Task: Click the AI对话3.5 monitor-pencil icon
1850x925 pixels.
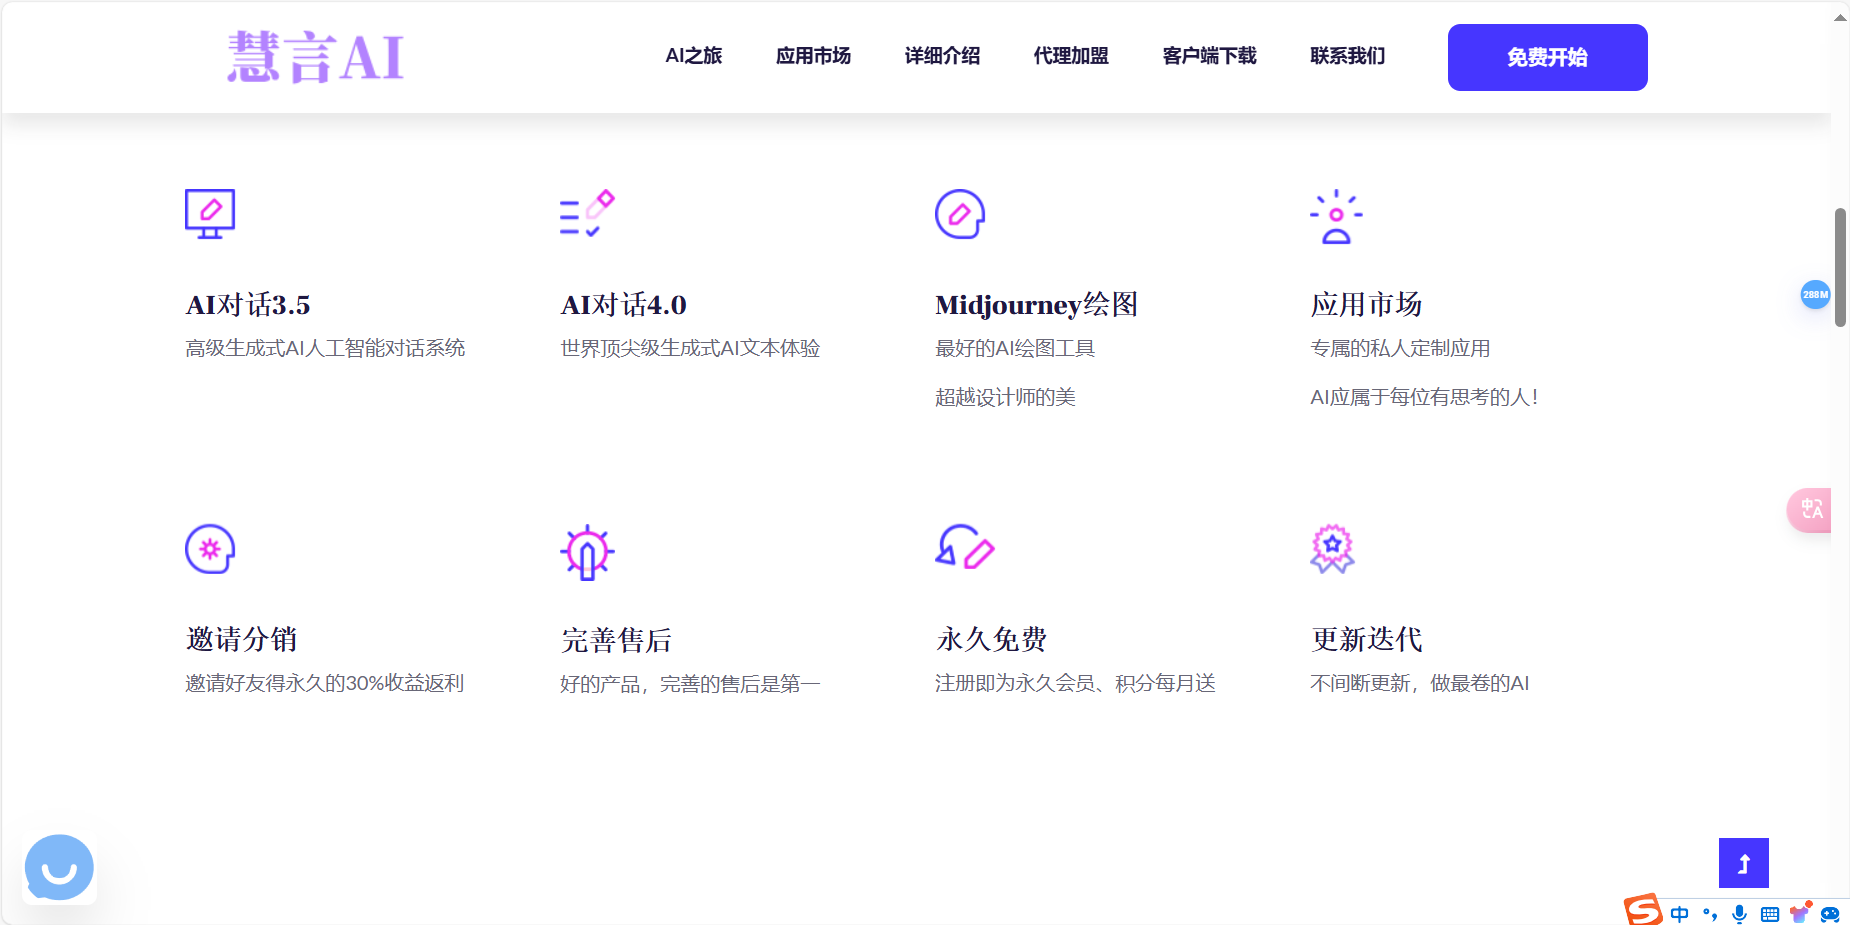Action: click(209, 212)
